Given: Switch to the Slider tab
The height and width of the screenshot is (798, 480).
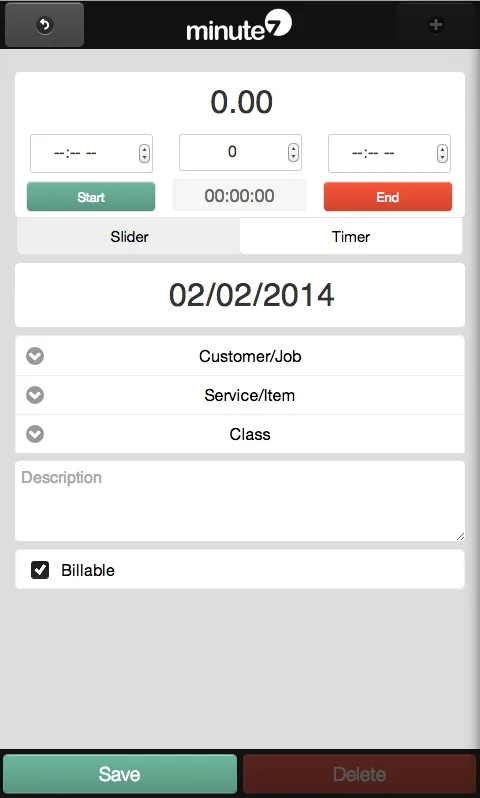Looking at the screenshot, I should click(129, 237).
